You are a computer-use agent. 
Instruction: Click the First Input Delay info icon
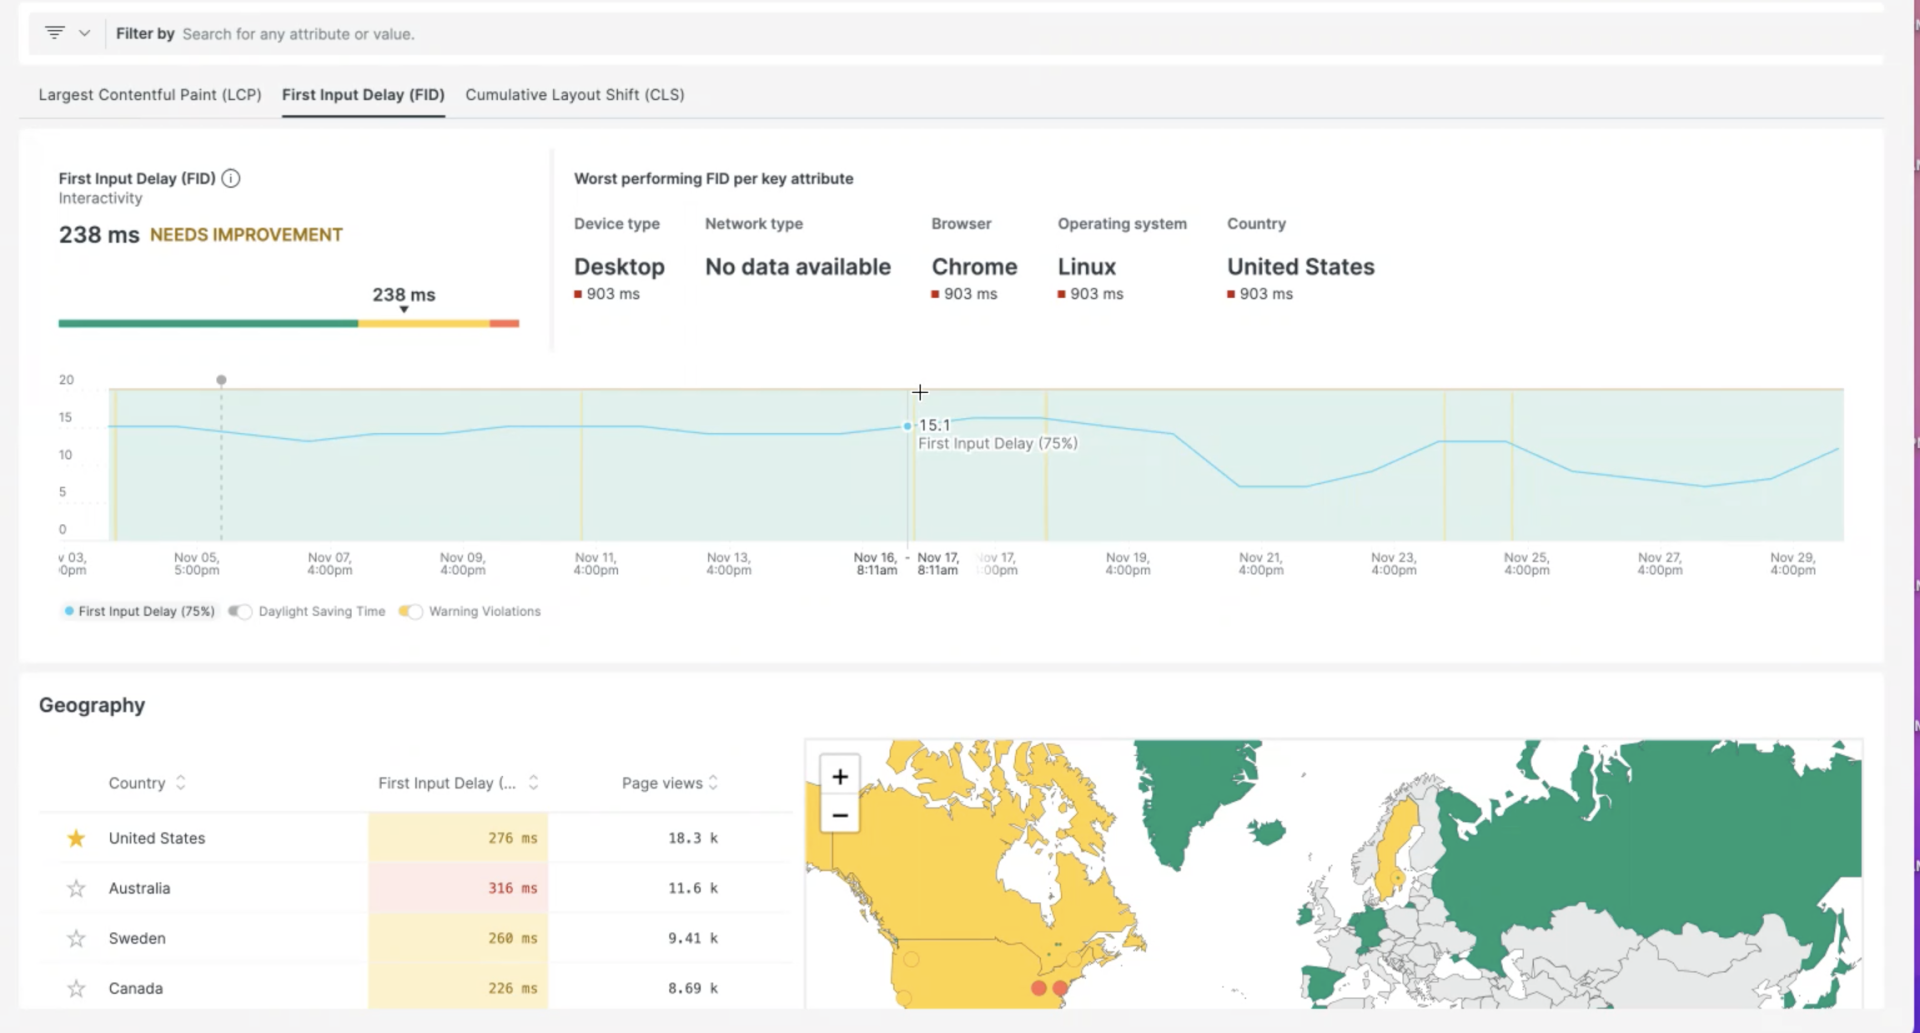(x=230, y=178)
